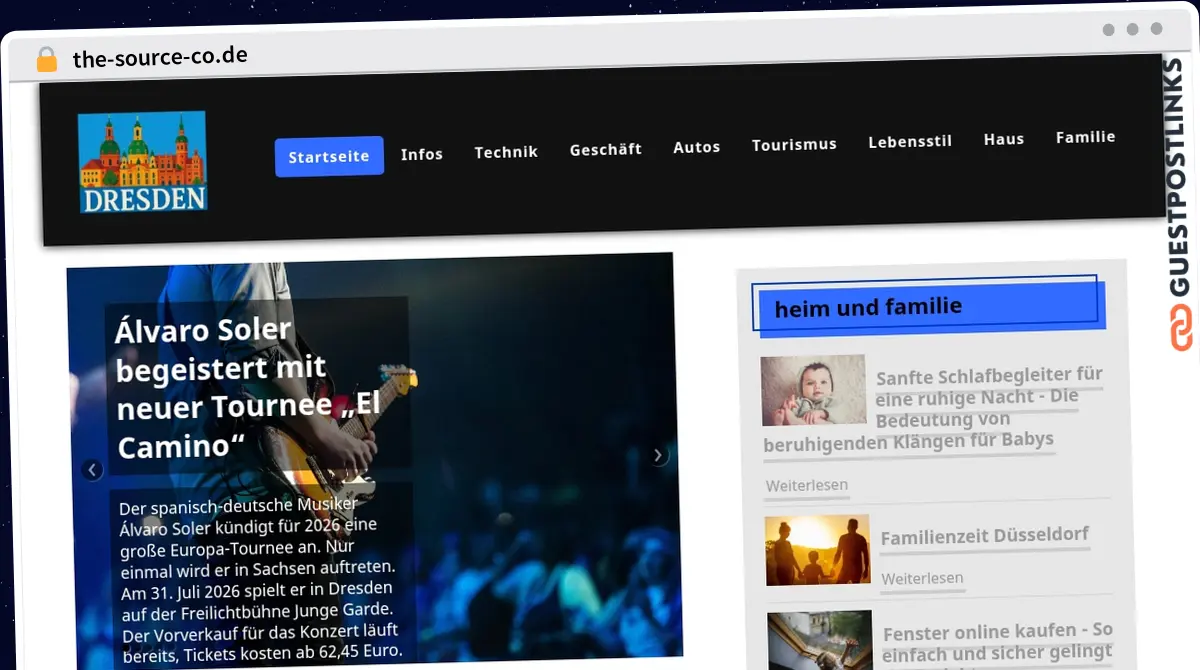Screen dimensions: 1200x670
Task: Click Weiterlesen under the Sanfte Schlafbegleiter article
Action: [x=807, y=485]
